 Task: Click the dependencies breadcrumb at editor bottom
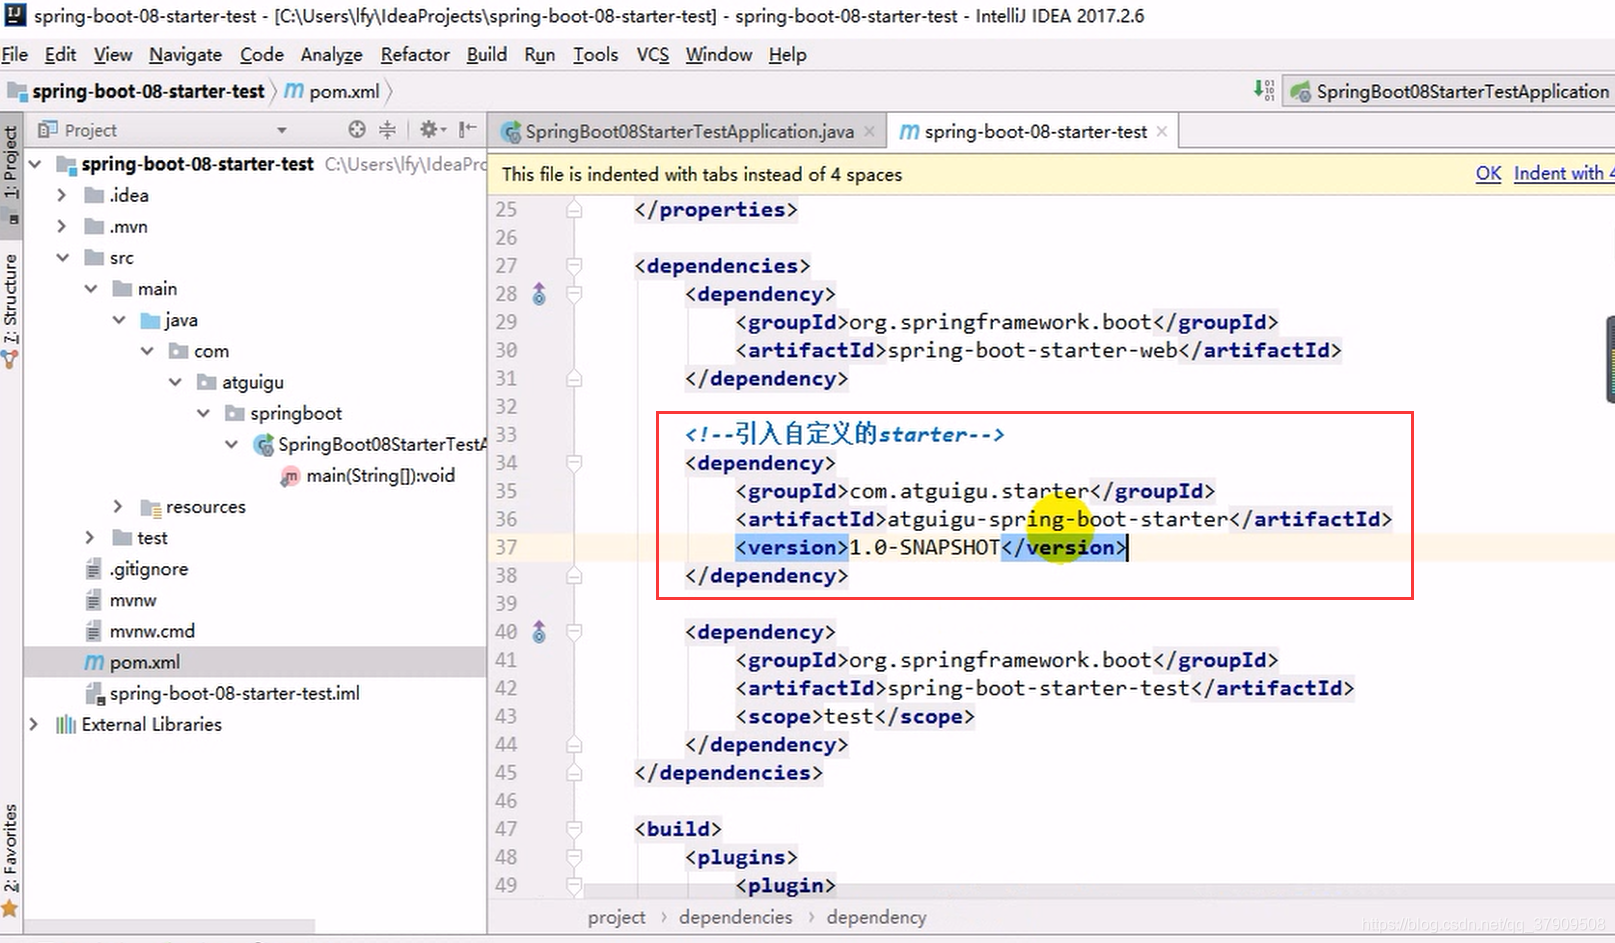pos(735,917)
